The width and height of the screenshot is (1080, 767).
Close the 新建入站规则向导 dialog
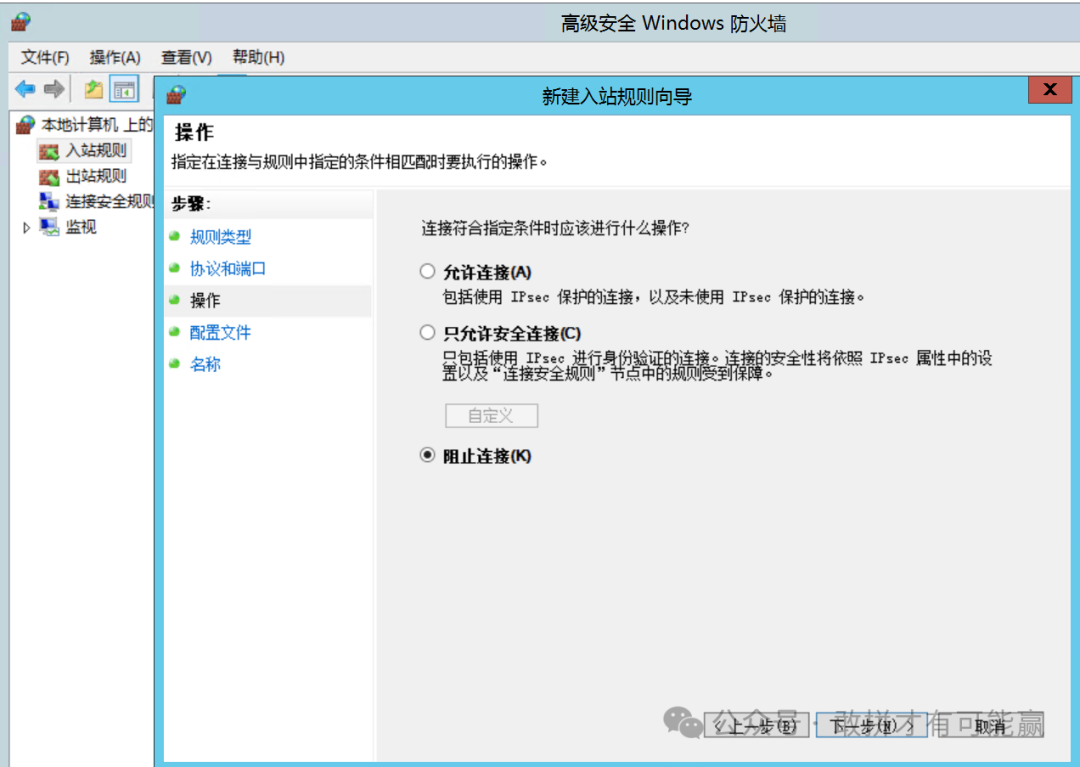point(1050,90)
